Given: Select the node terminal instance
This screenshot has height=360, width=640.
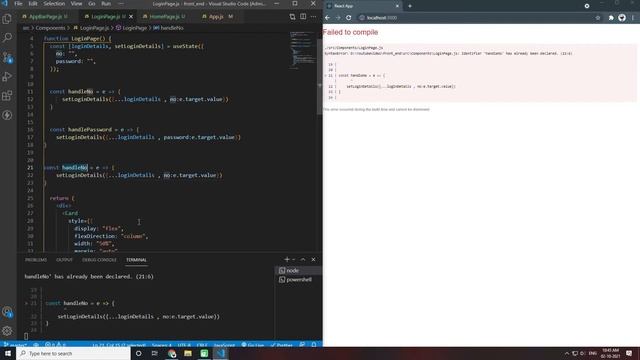Looking at the screenshot, I should coord(298,271).
